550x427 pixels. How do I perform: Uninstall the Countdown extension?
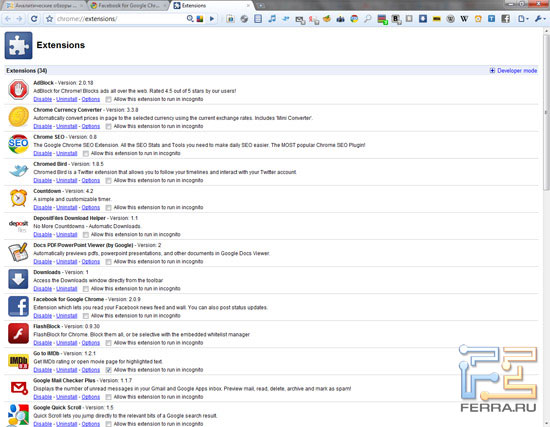[67, 207]
